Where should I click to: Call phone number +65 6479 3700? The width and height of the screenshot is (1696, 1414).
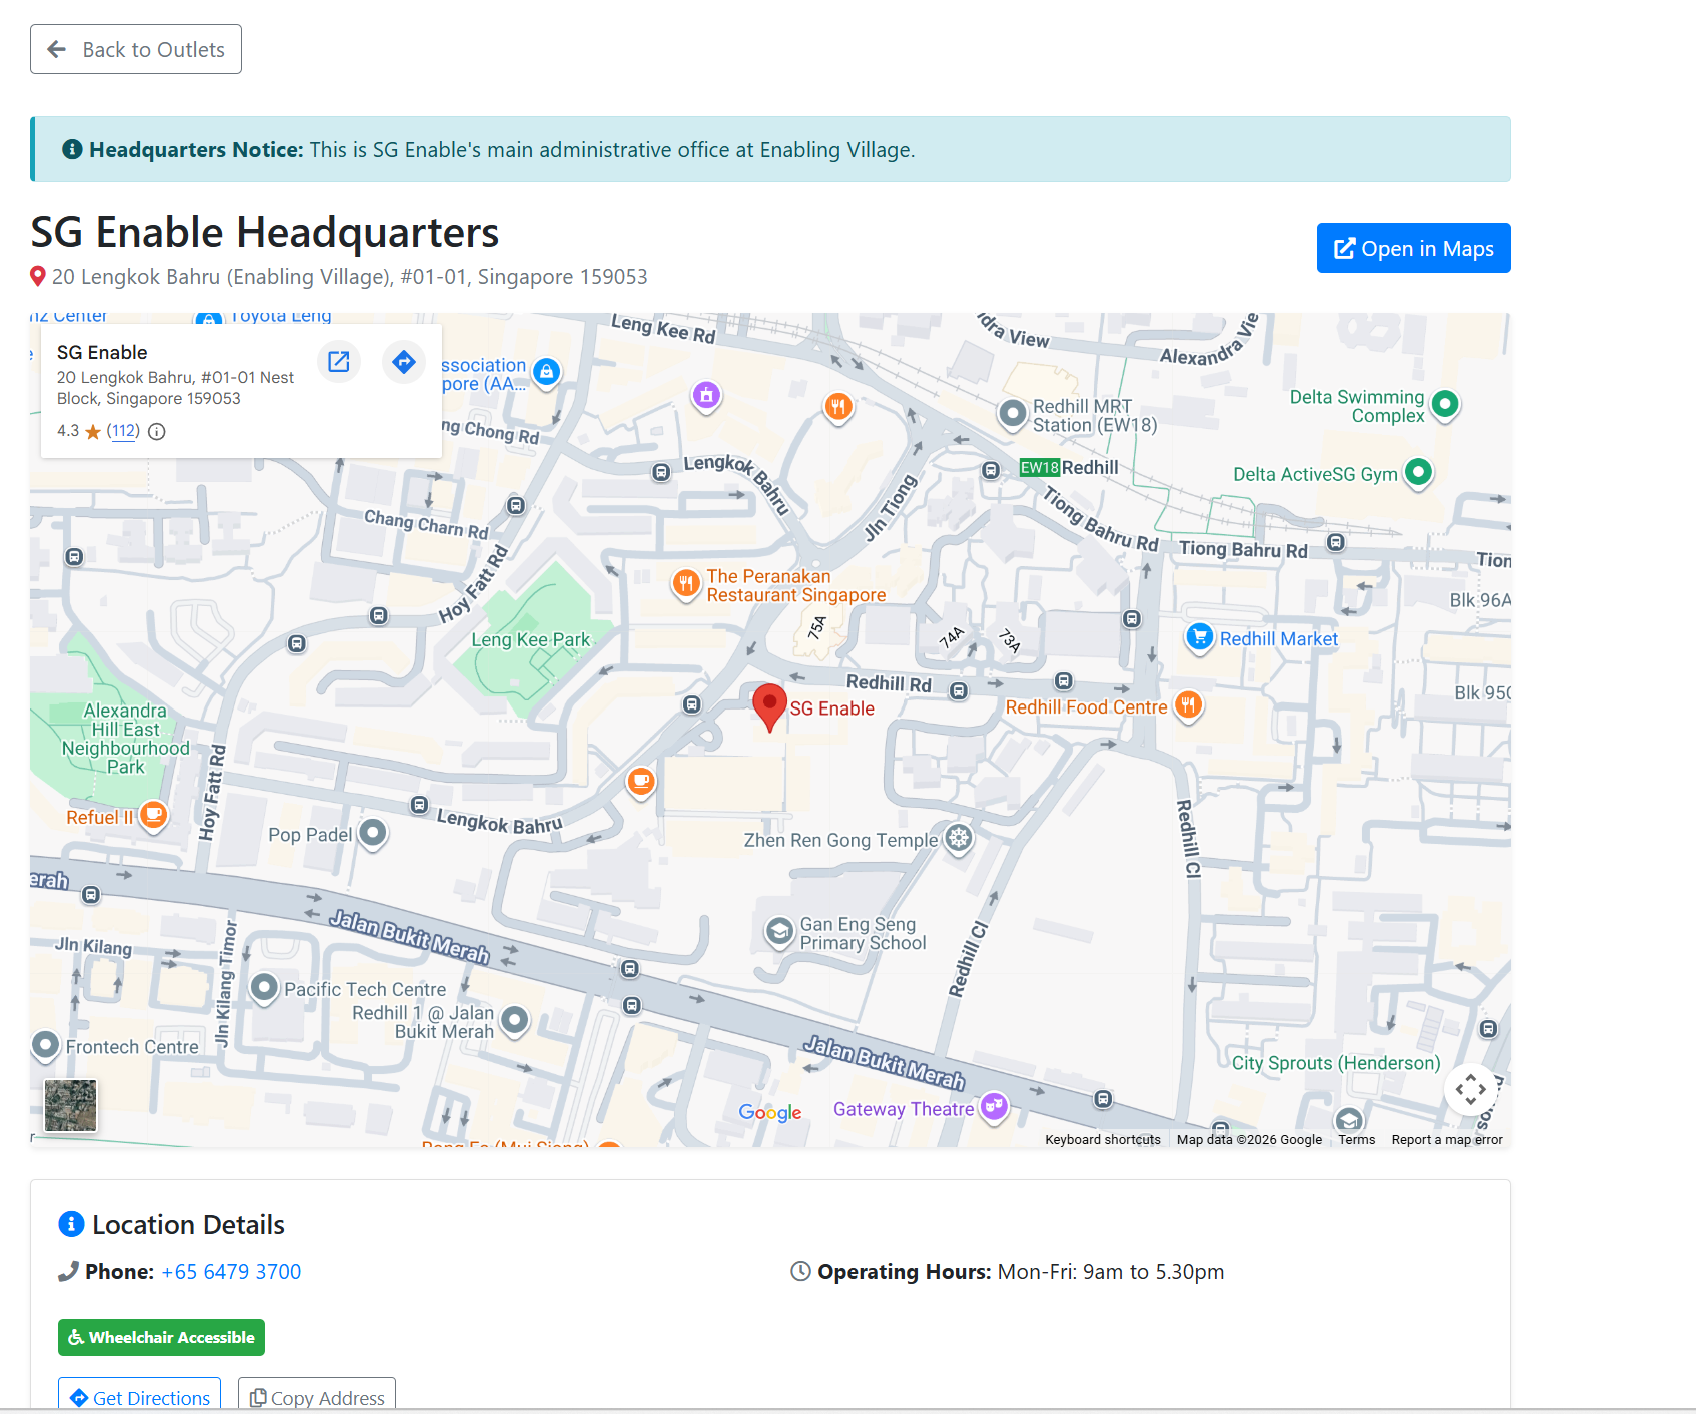coord(231,1272)
